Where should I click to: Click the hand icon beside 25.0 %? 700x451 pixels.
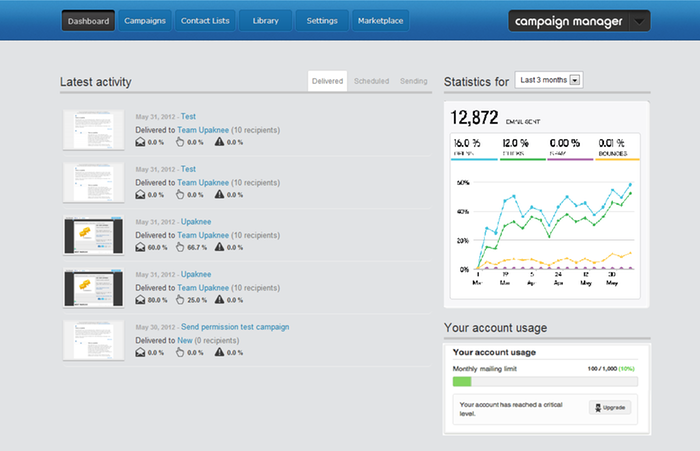pyautogui.click(x=180, y=300)
